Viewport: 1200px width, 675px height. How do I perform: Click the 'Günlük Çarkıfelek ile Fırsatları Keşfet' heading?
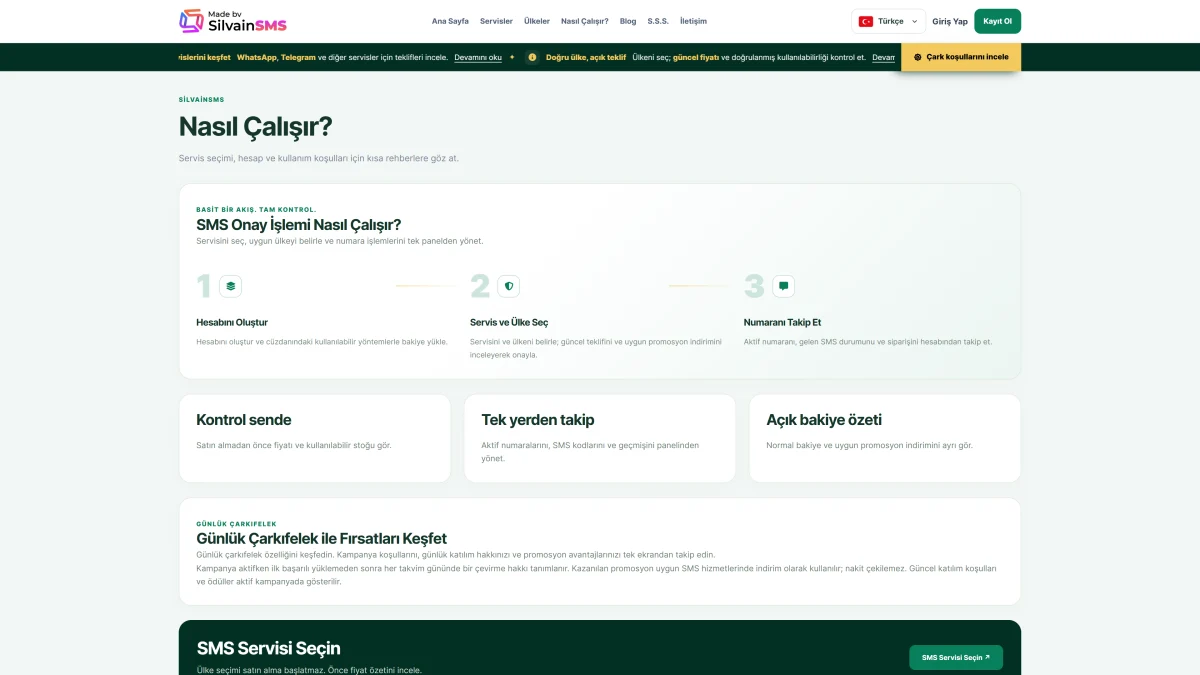(322, 538)
